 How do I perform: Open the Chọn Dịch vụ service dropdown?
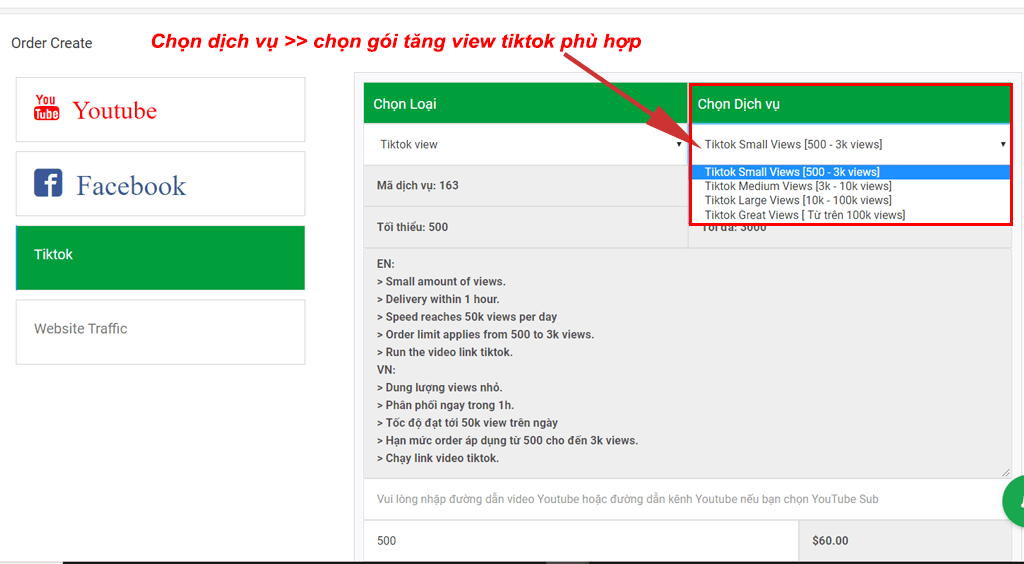click(x=850, y=144)
